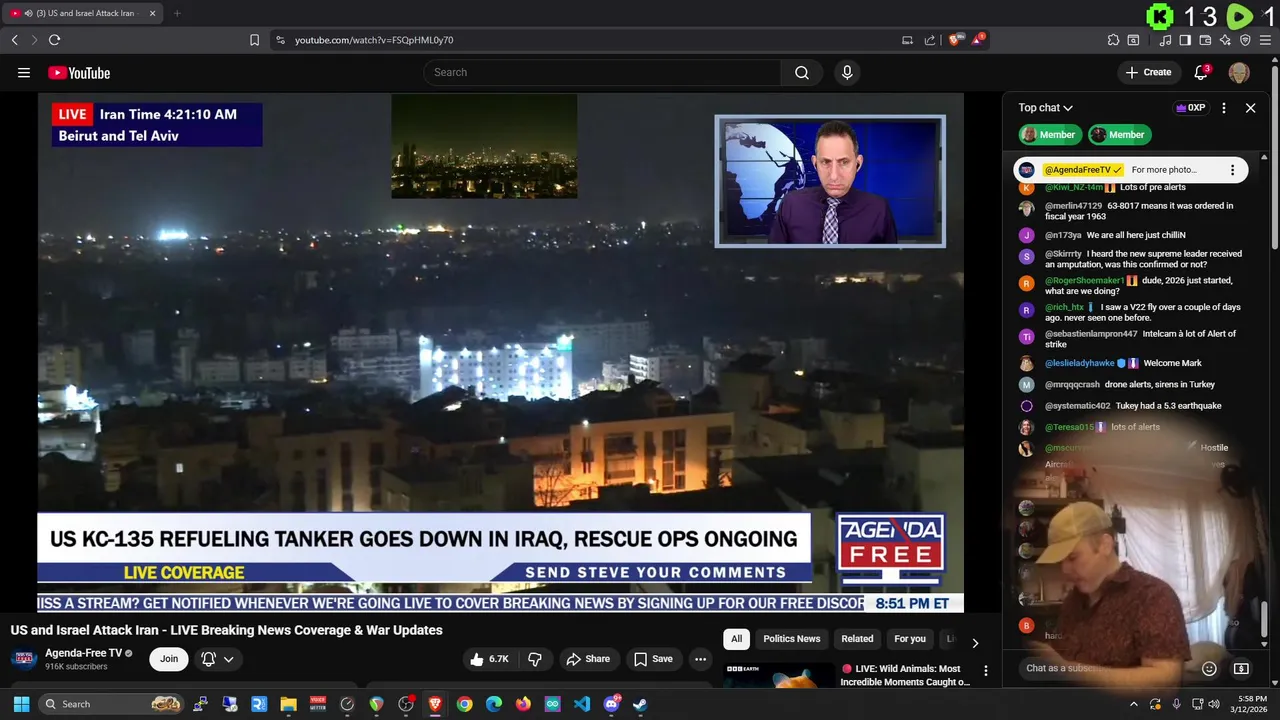Open the account avatar menu
This screenshot has height=720, width=1280.
(x=1239, y=72)
